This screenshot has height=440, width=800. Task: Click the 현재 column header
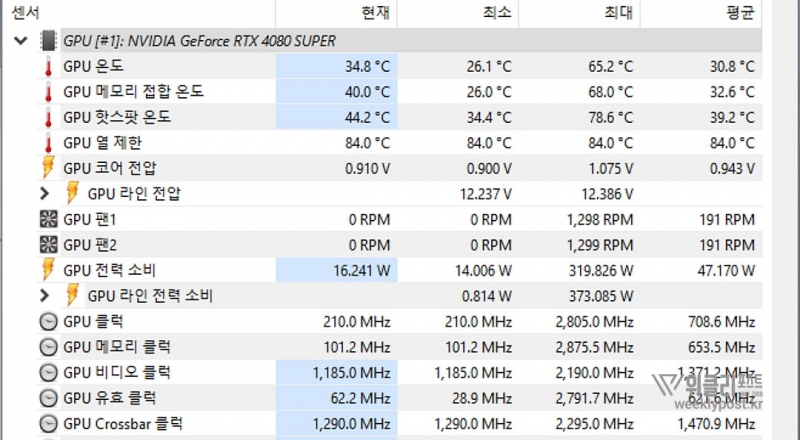[376, 13]
